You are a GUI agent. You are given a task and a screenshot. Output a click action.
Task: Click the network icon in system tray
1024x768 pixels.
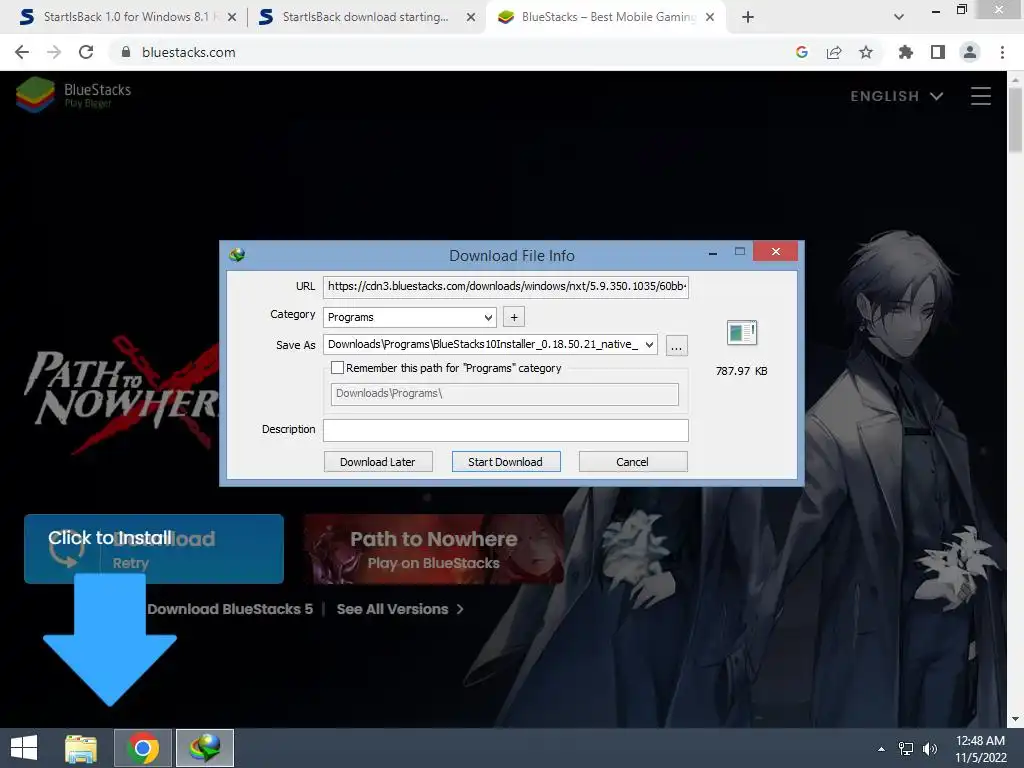(906, 749)
